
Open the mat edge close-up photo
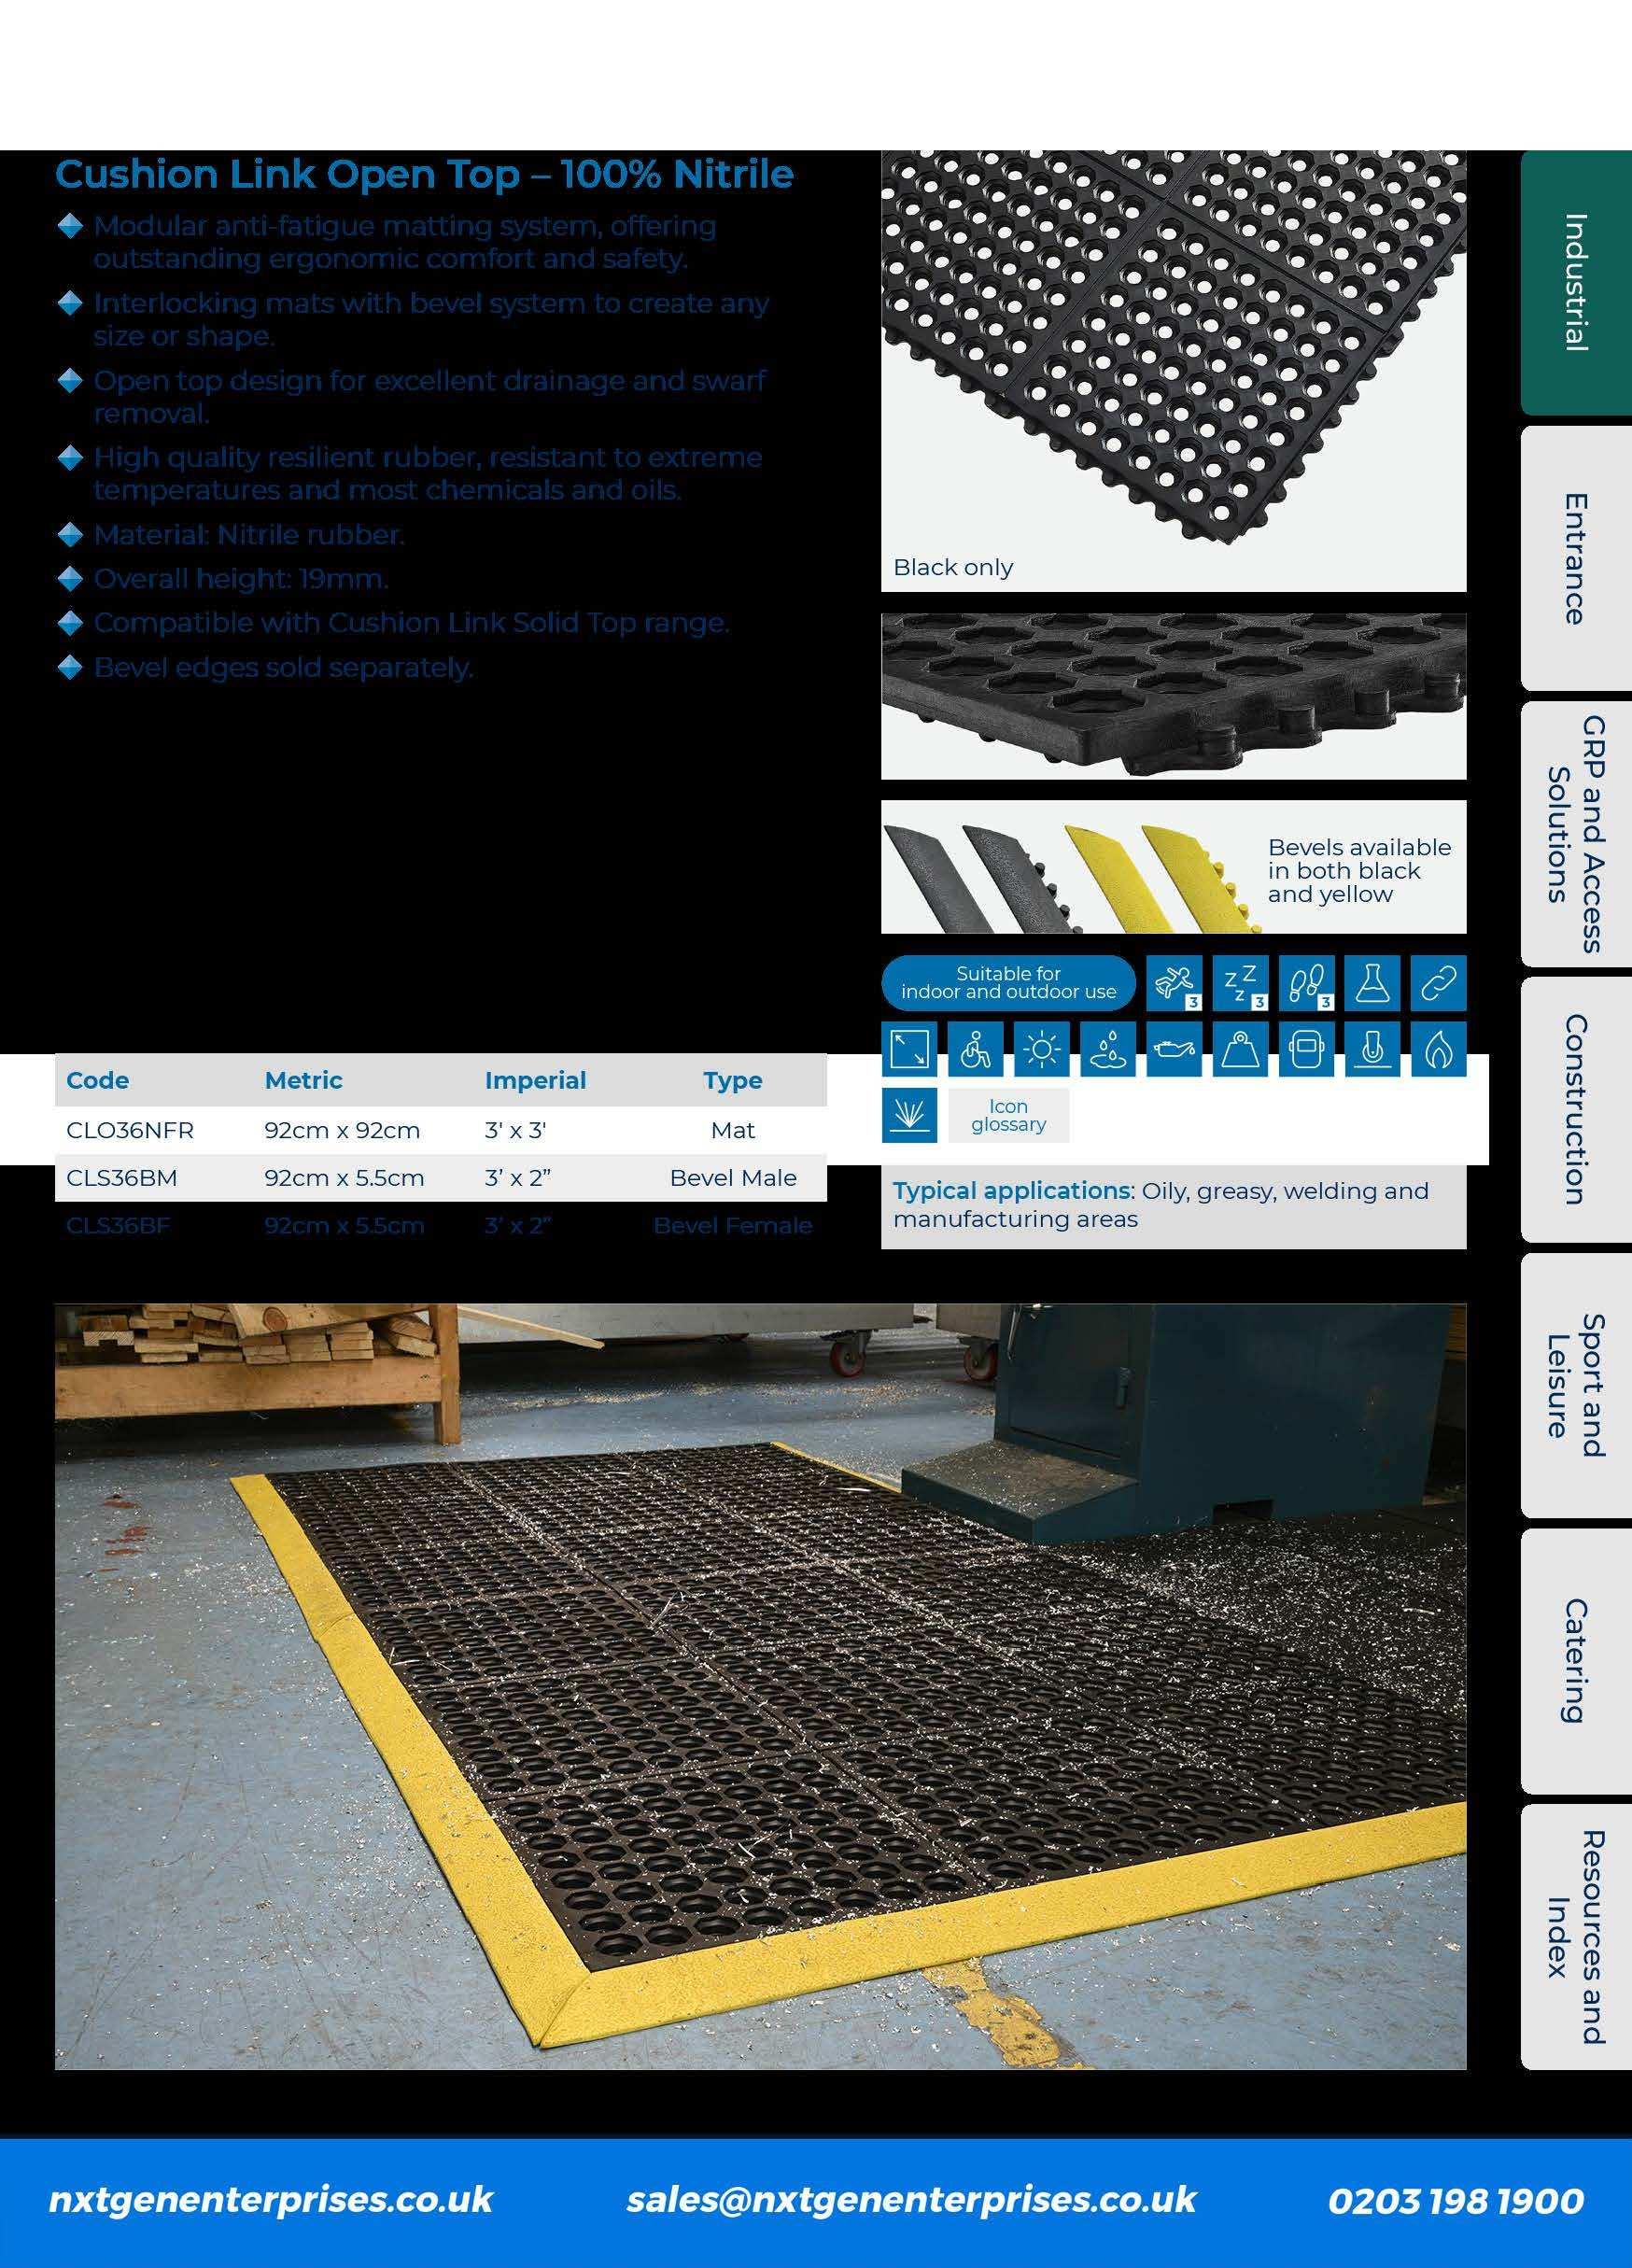pyautogui.click(x=1174, y=696)
